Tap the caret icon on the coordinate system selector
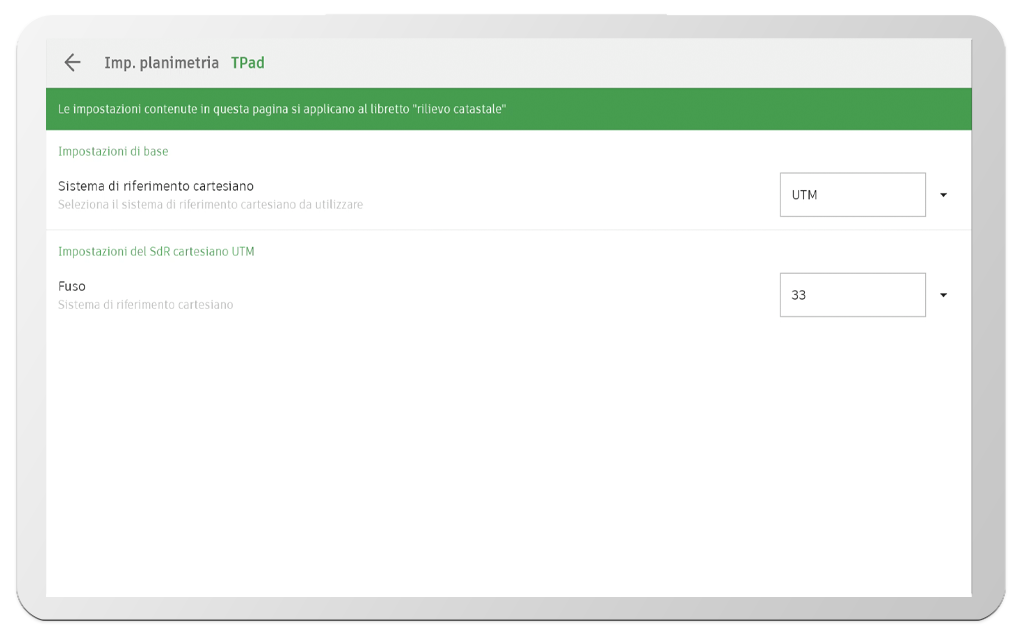This screenshot has width=1024, height=639. (941, 194)
